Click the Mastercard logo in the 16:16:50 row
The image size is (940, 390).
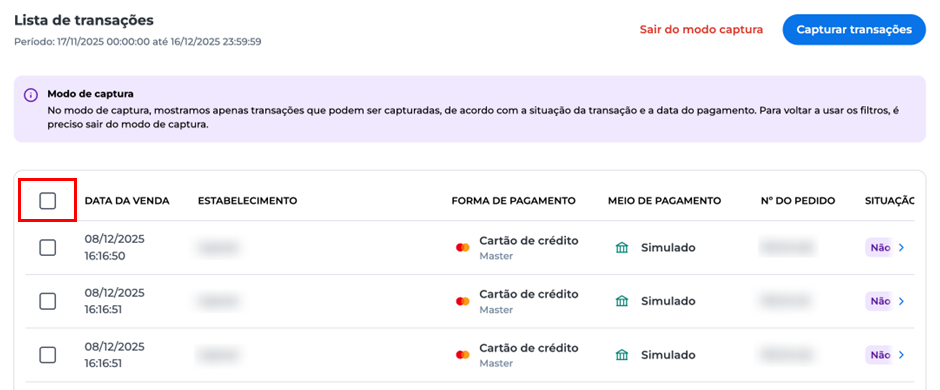pyautogui.click(x=462, y=247)
